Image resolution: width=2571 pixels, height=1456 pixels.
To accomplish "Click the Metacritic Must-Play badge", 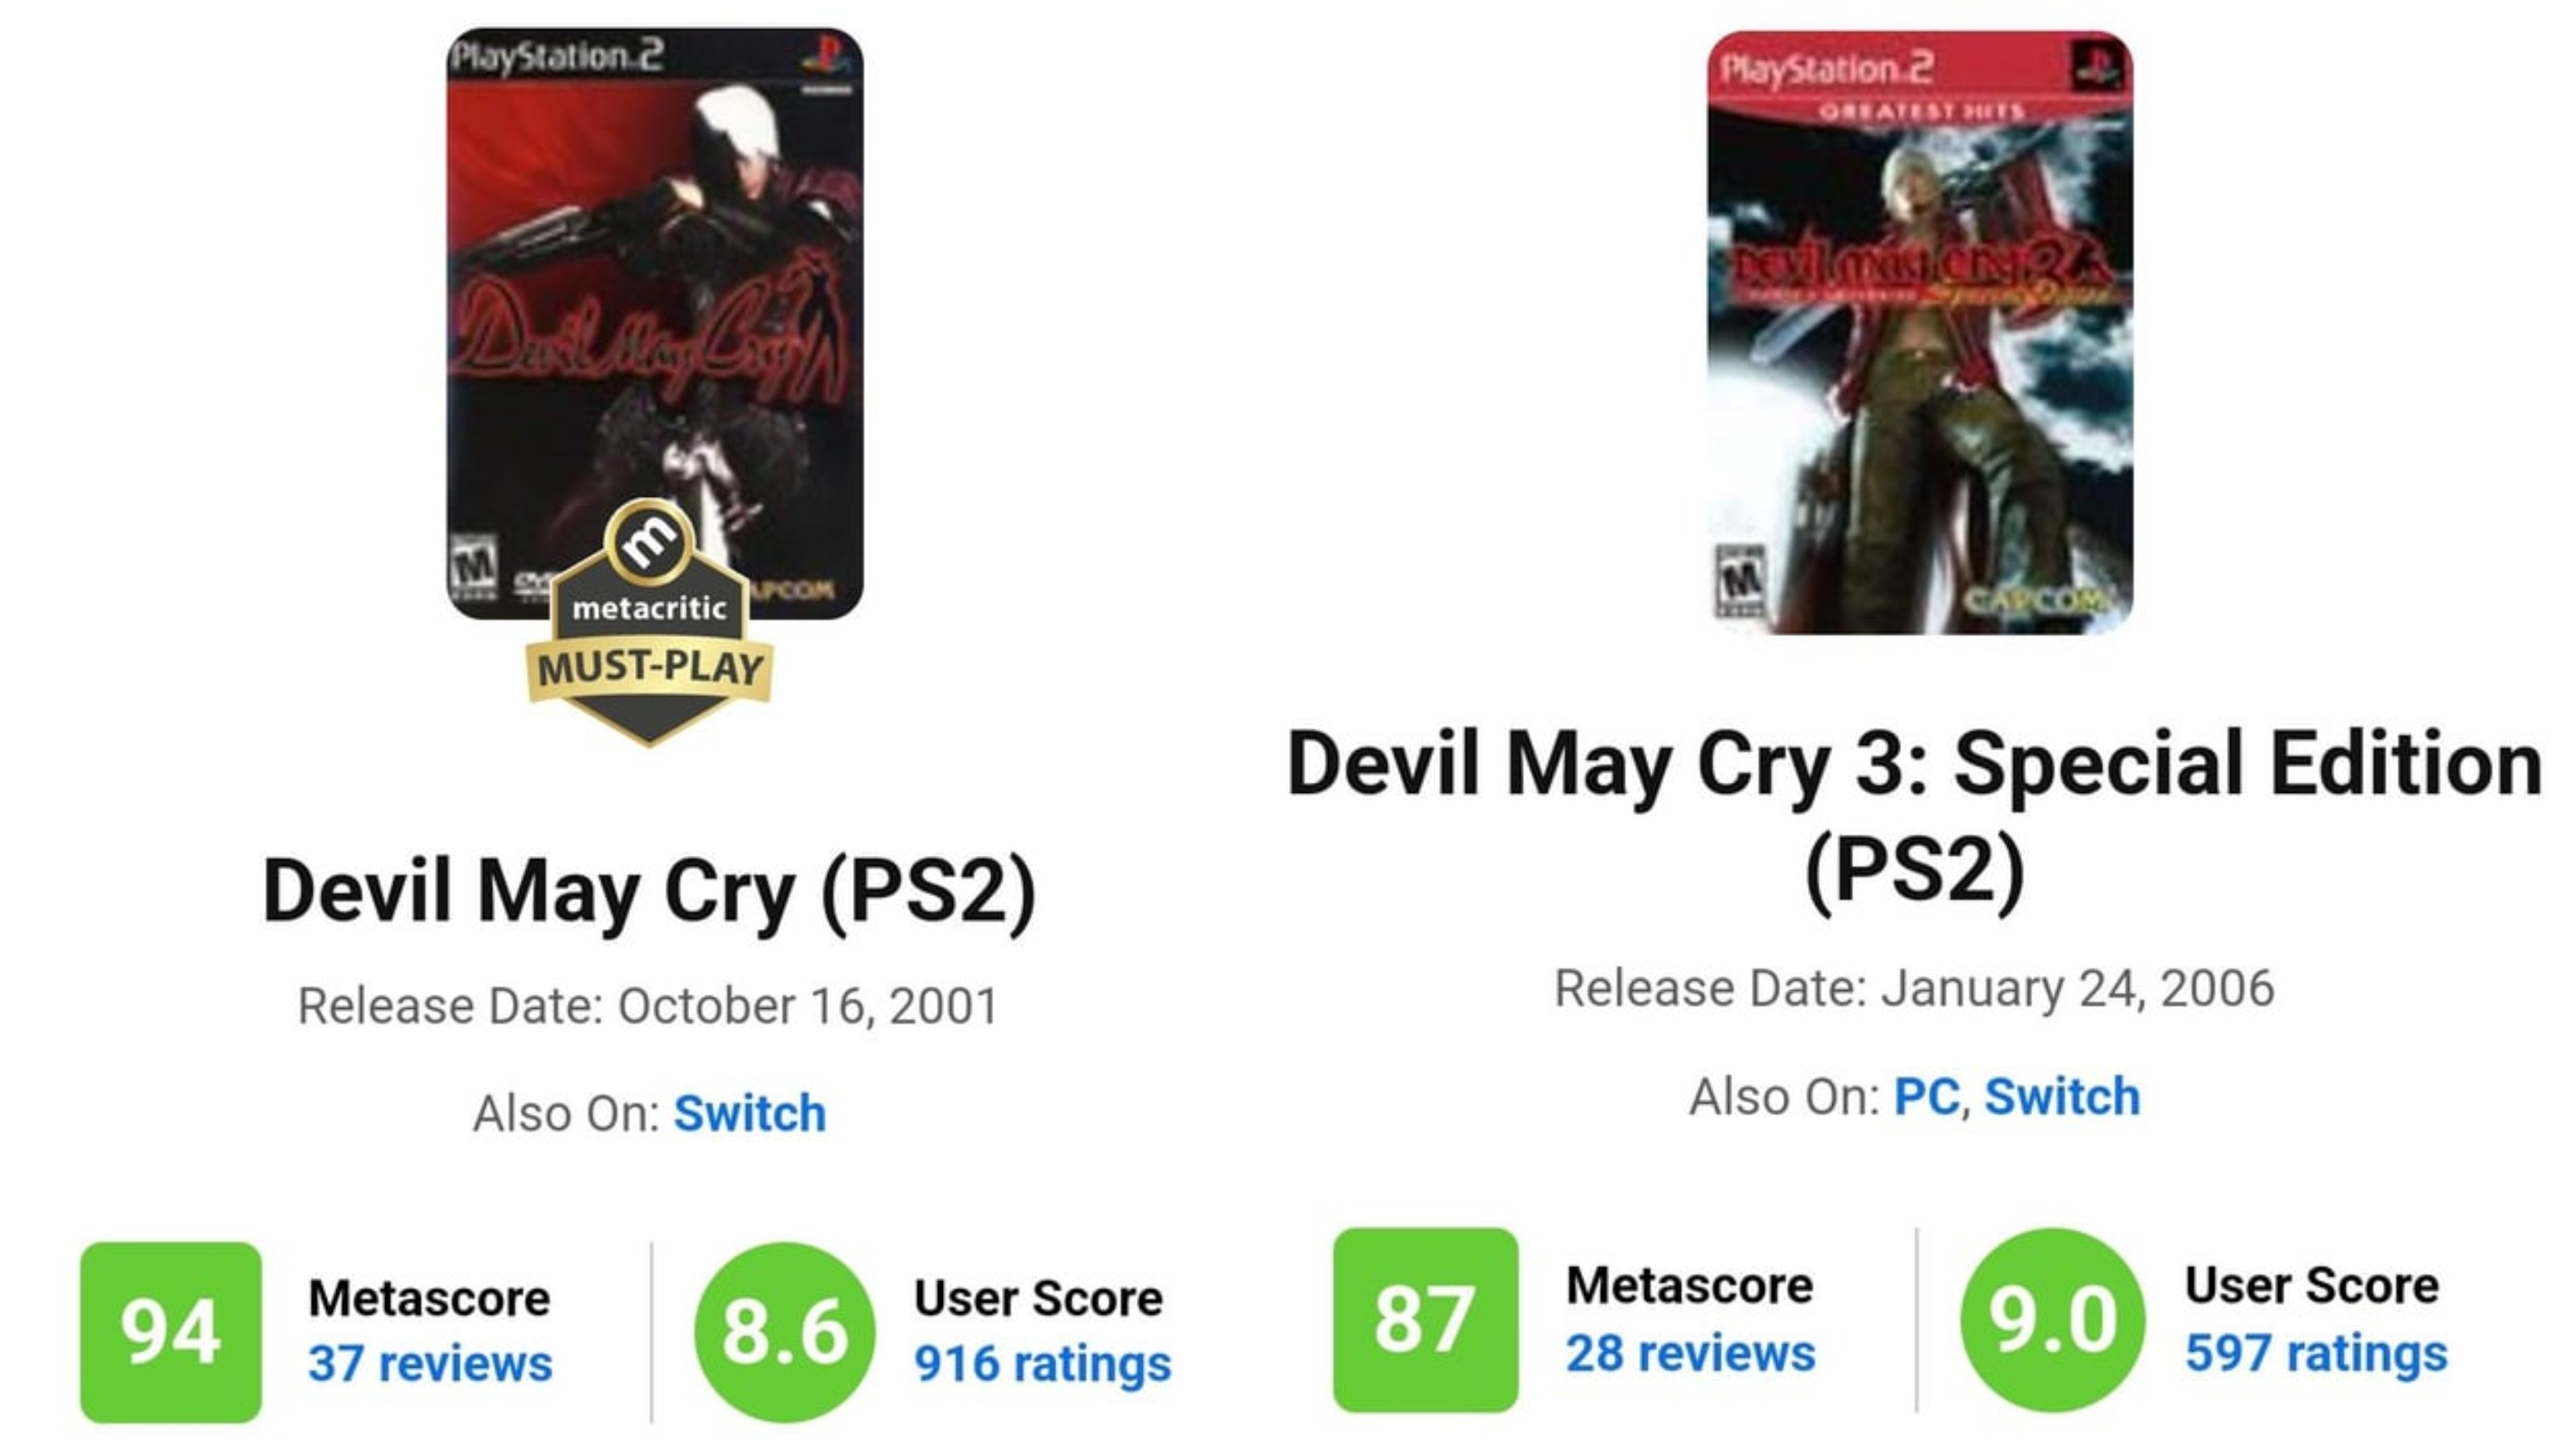I will pos(650,622).
